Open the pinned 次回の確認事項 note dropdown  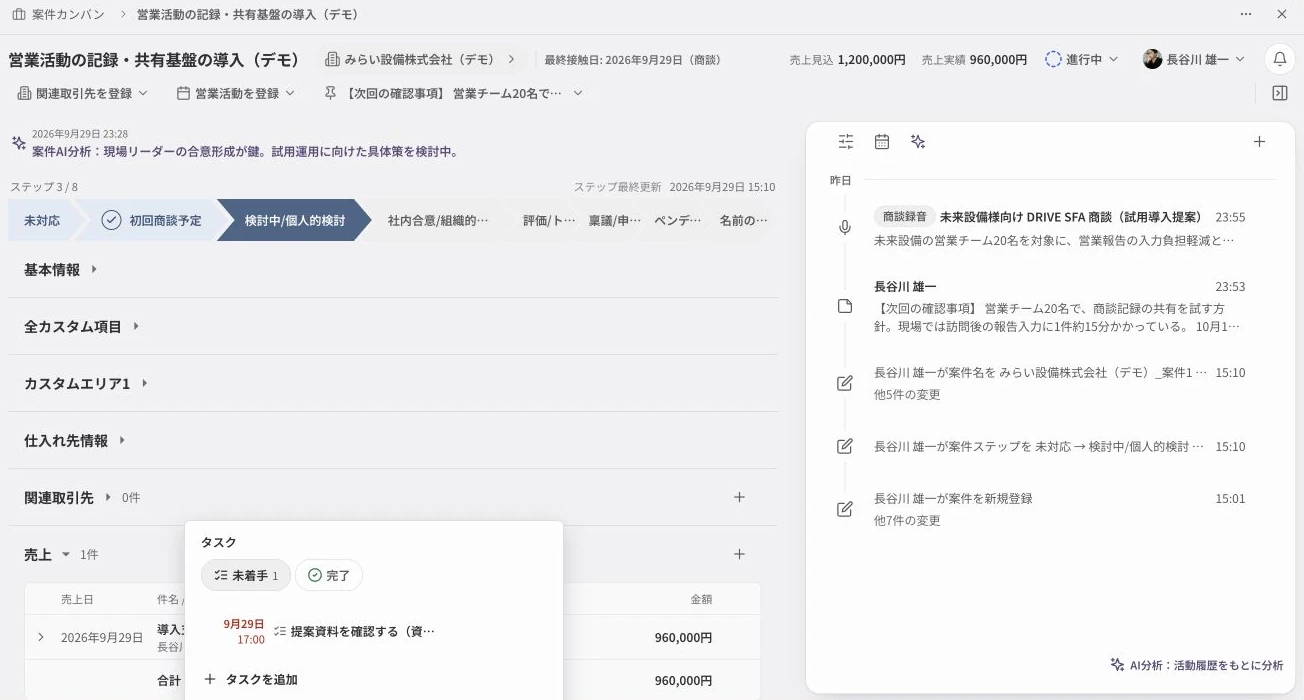[x=453, y=93]
